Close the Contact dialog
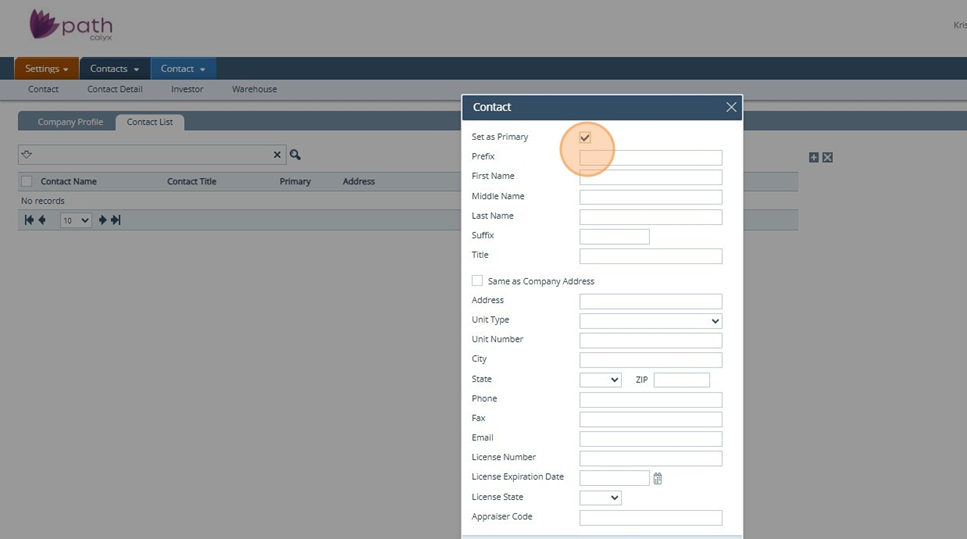967x539 pixels. tap(731, 107)
